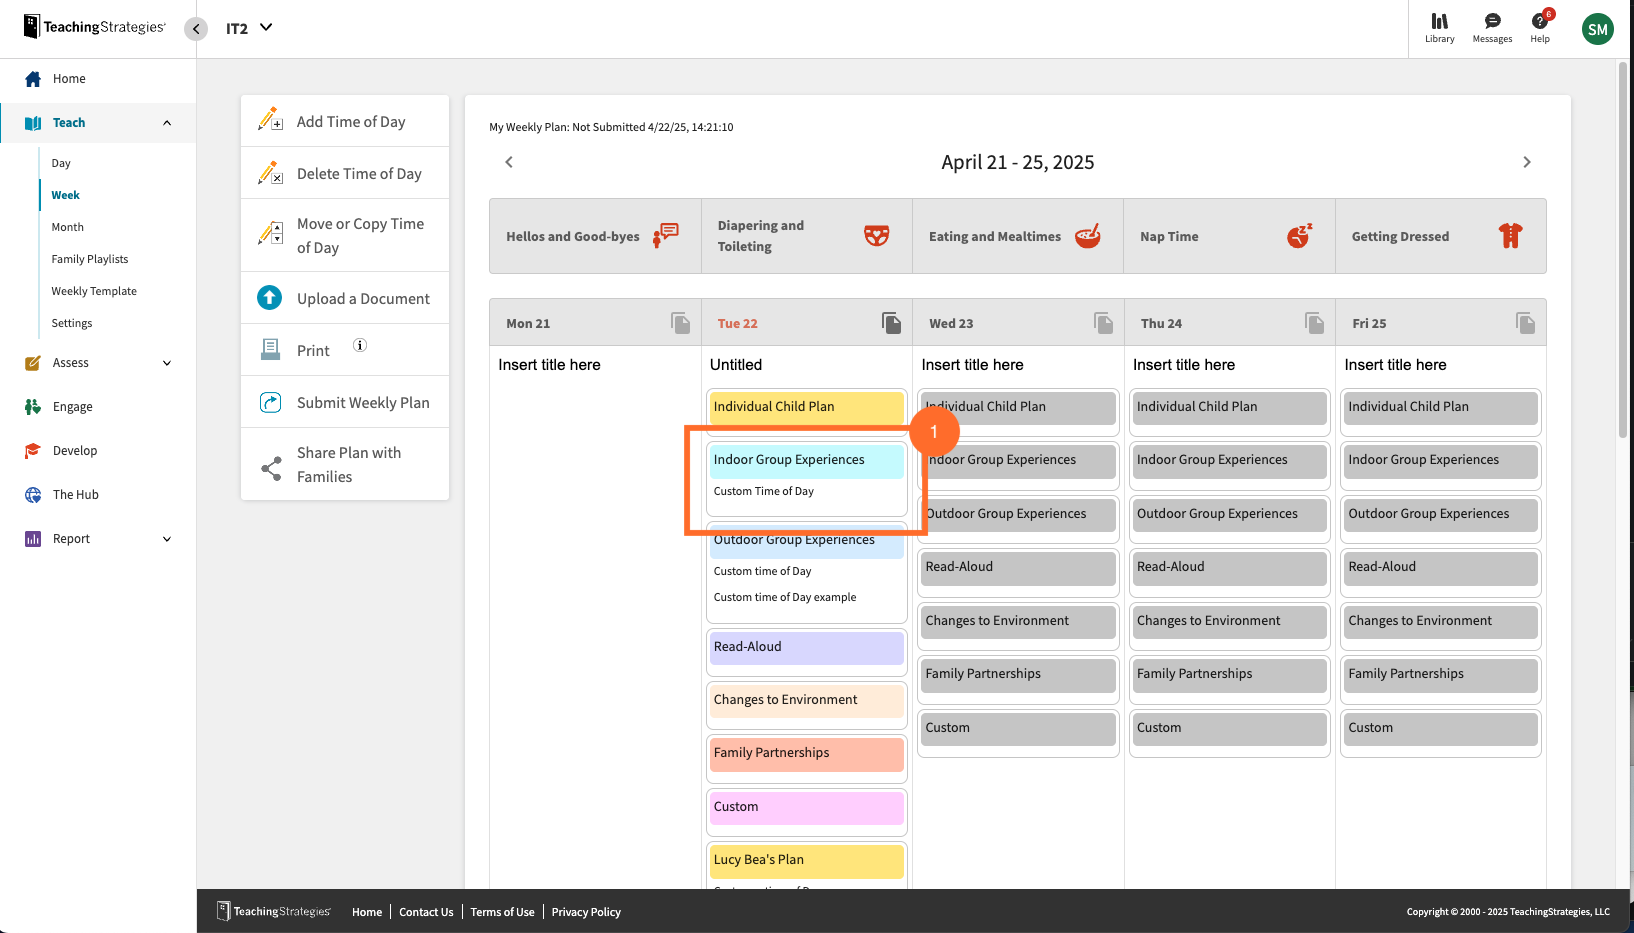Click Submit Weekly Plan
The image size is (1634, 933).
[361, 402]
